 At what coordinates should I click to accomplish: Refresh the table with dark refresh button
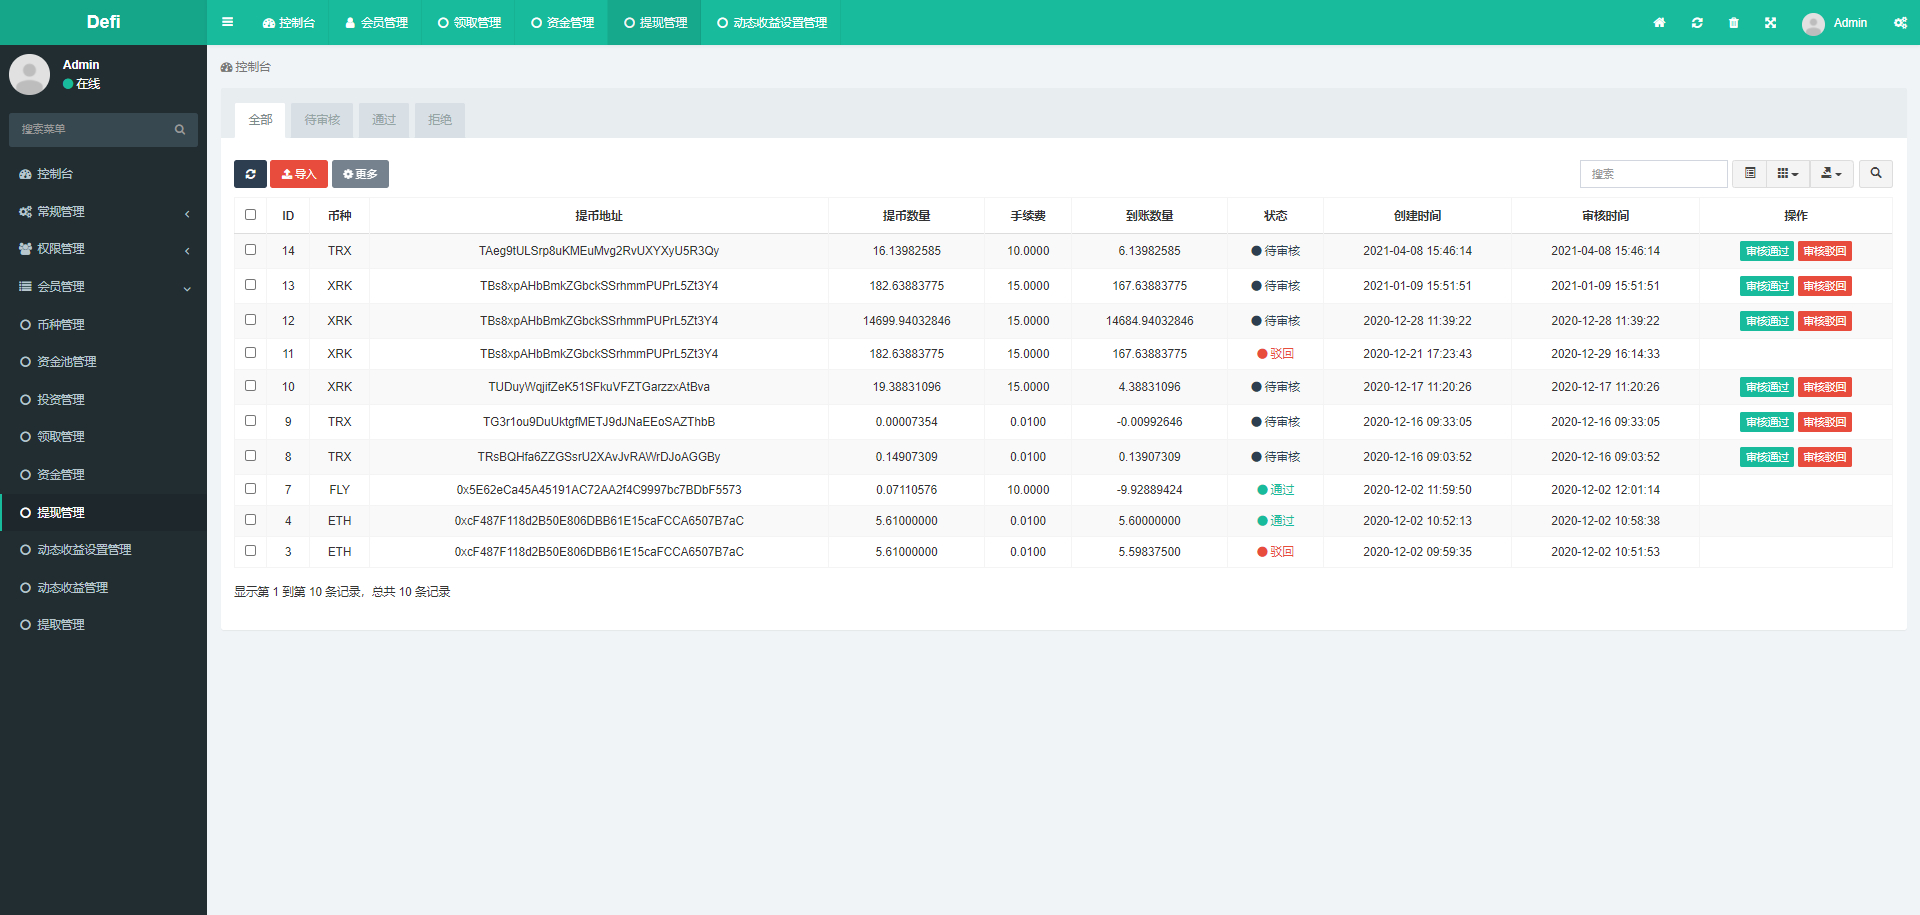pos(250,174)
